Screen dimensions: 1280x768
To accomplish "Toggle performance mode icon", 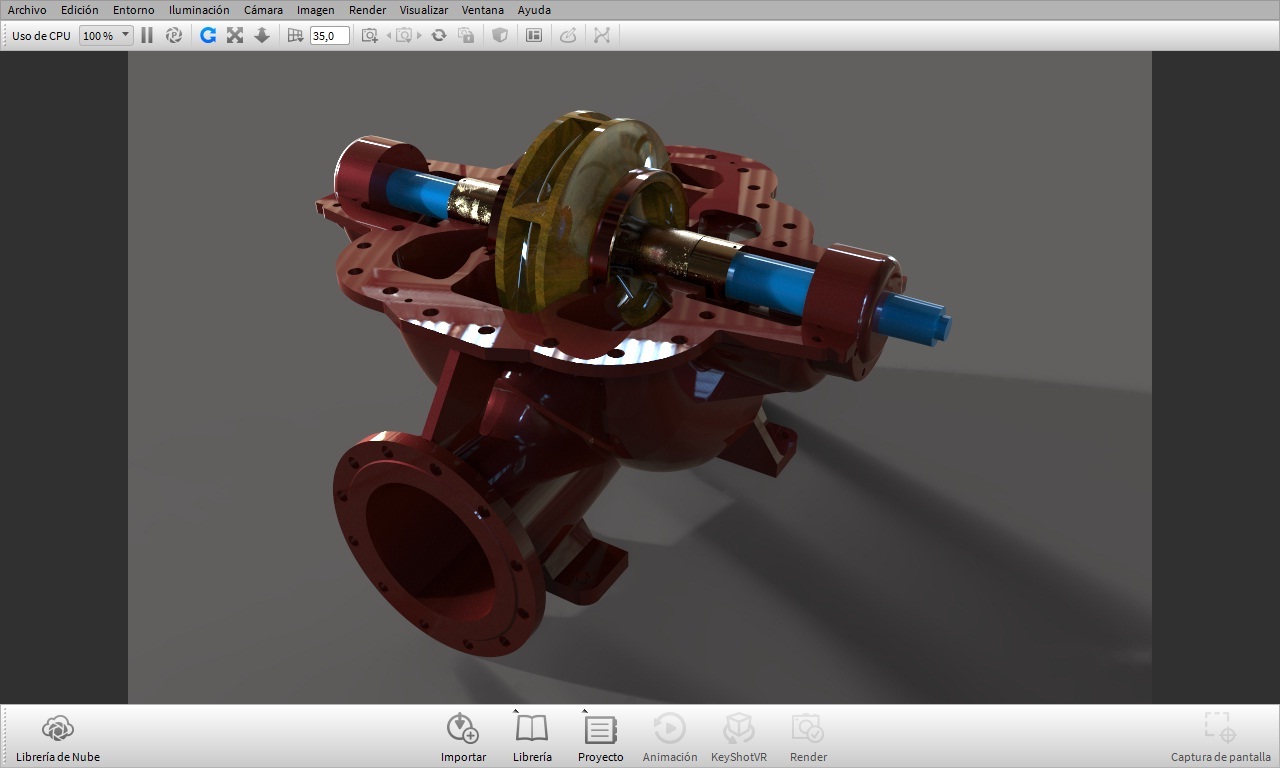I will coord(174,35).
